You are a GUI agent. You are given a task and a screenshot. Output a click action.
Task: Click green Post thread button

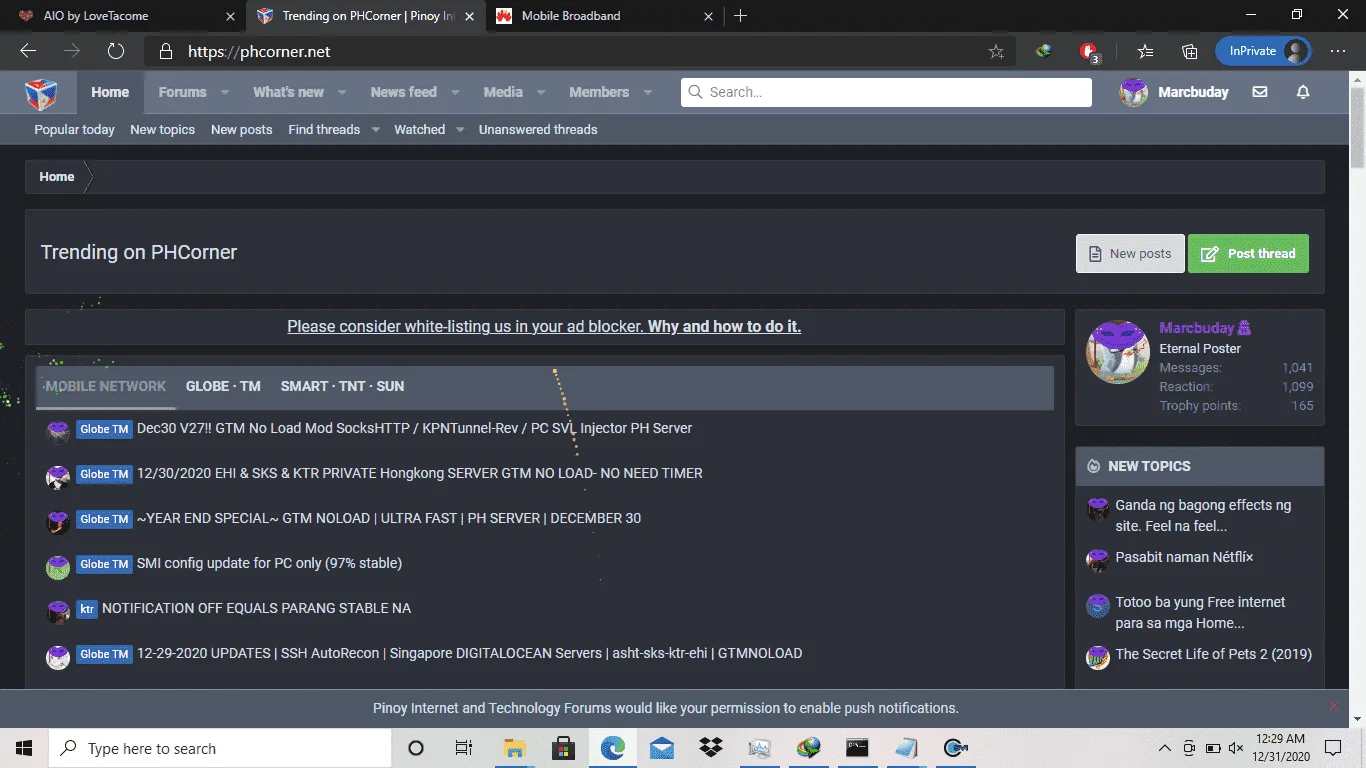pyautogui.click(x=1248, y=254)
